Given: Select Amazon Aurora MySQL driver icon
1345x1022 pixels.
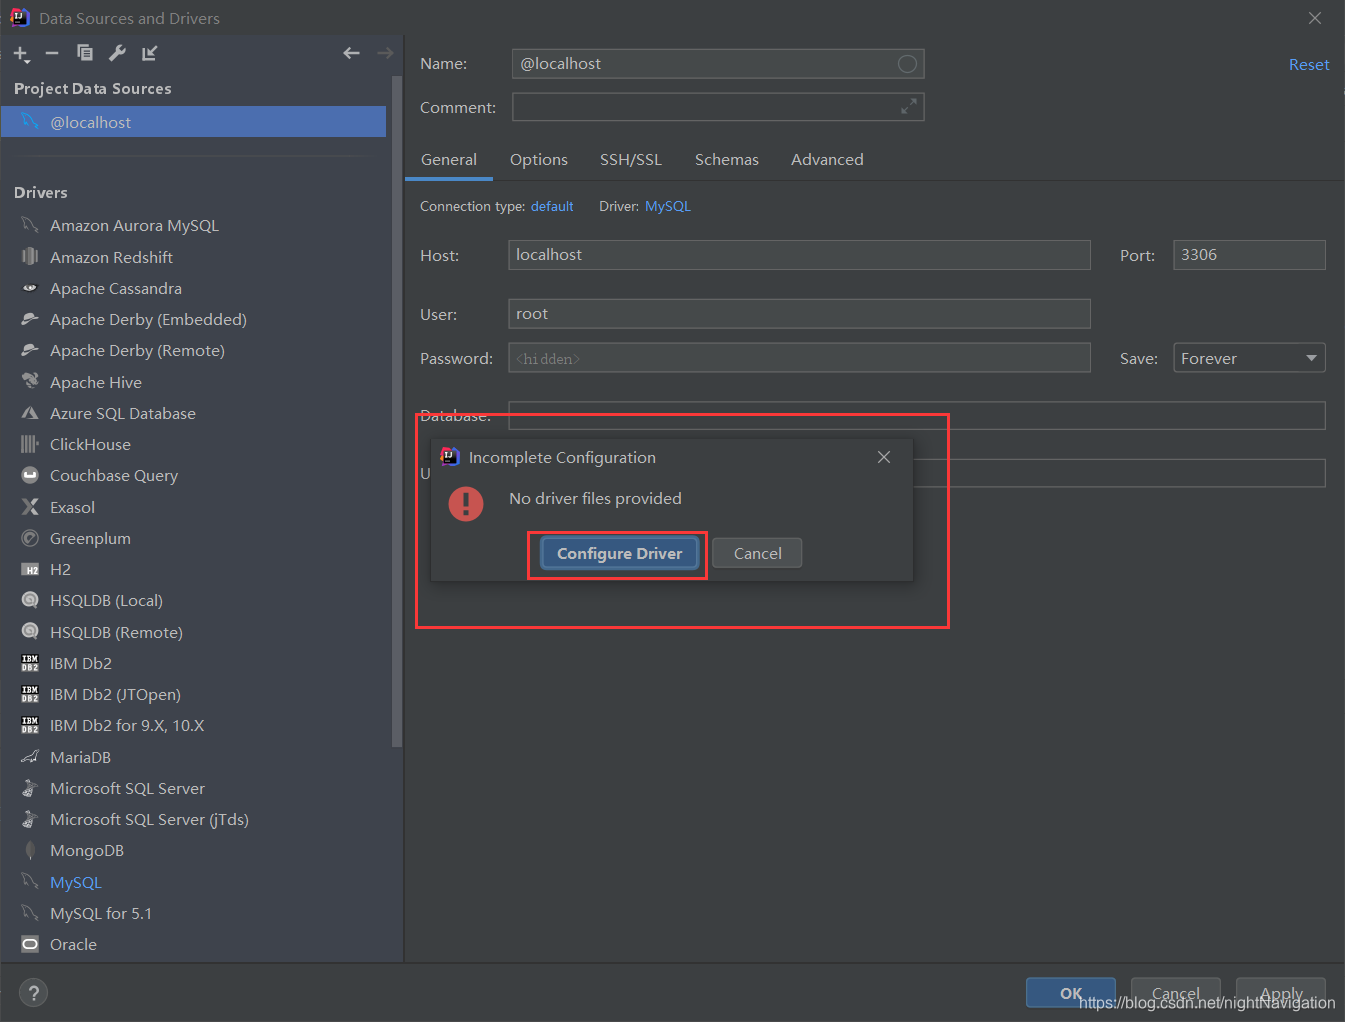Looking at the screenshot, I should (x=30, y=225).
